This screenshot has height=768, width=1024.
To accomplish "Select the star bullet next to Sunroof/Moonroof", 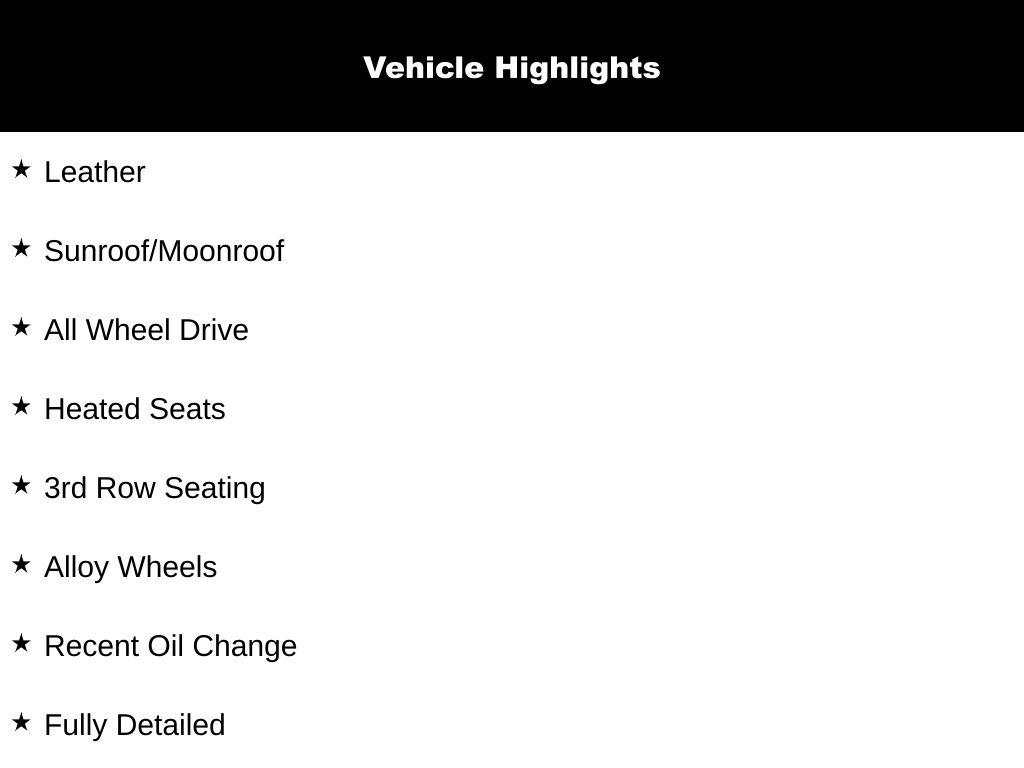I will 21,248.
